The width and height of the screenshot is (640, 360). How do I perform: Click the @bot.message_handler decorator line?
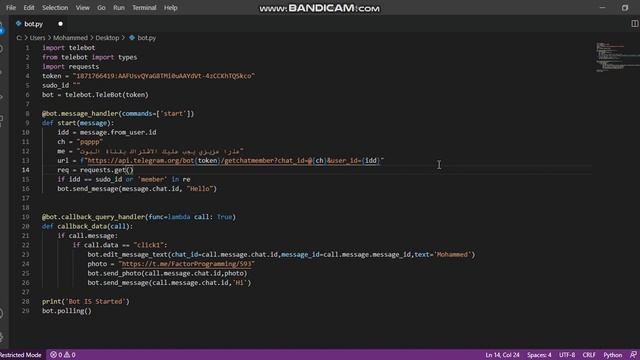[118, 114]
